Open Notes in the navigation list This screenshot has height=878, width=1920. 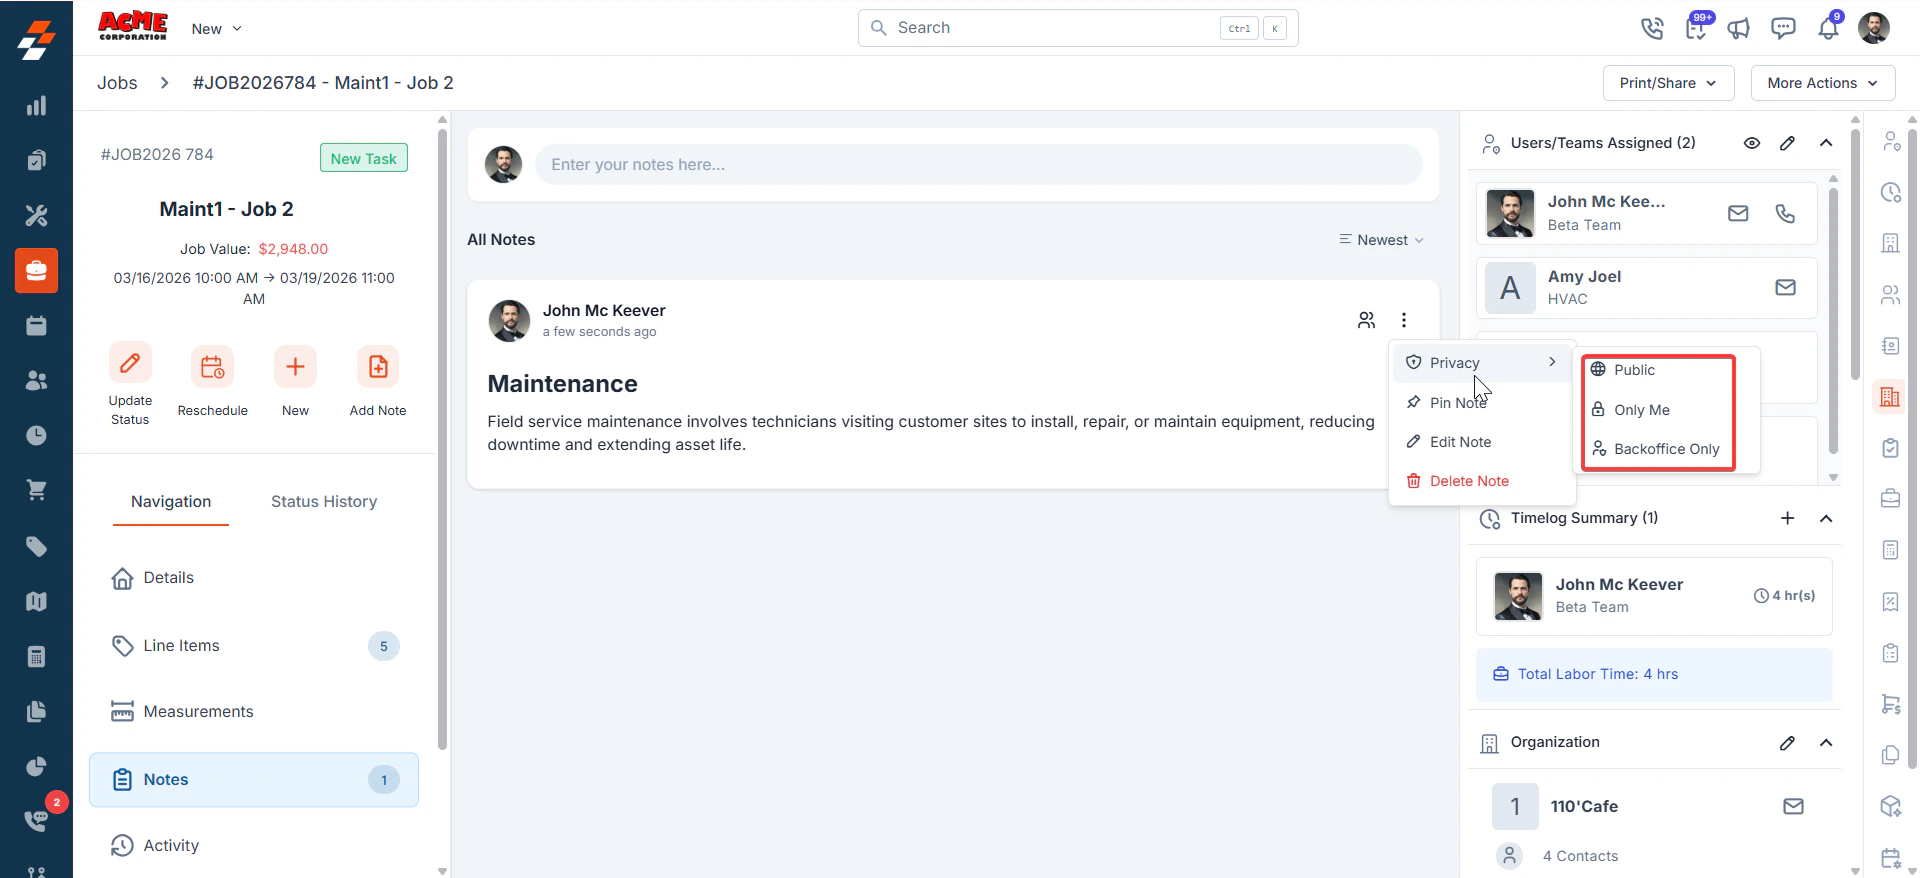(254, 780)
